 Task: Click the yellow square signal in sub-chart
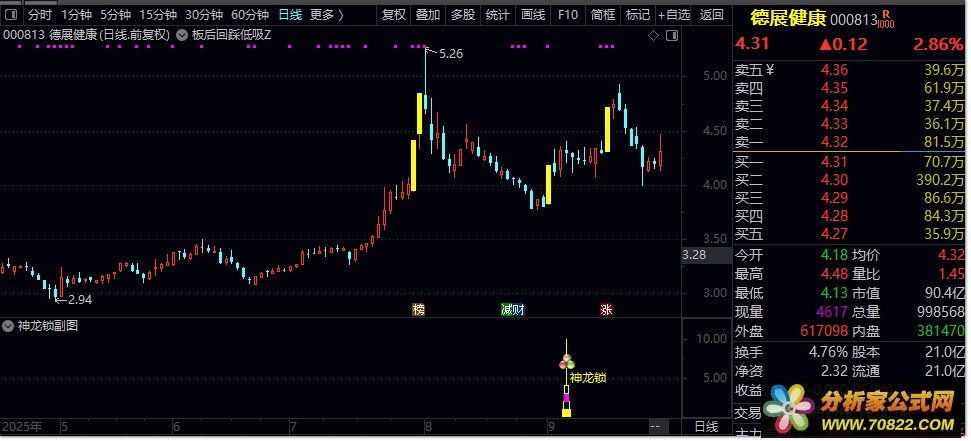pyautogui.click(x=566, y=413)
